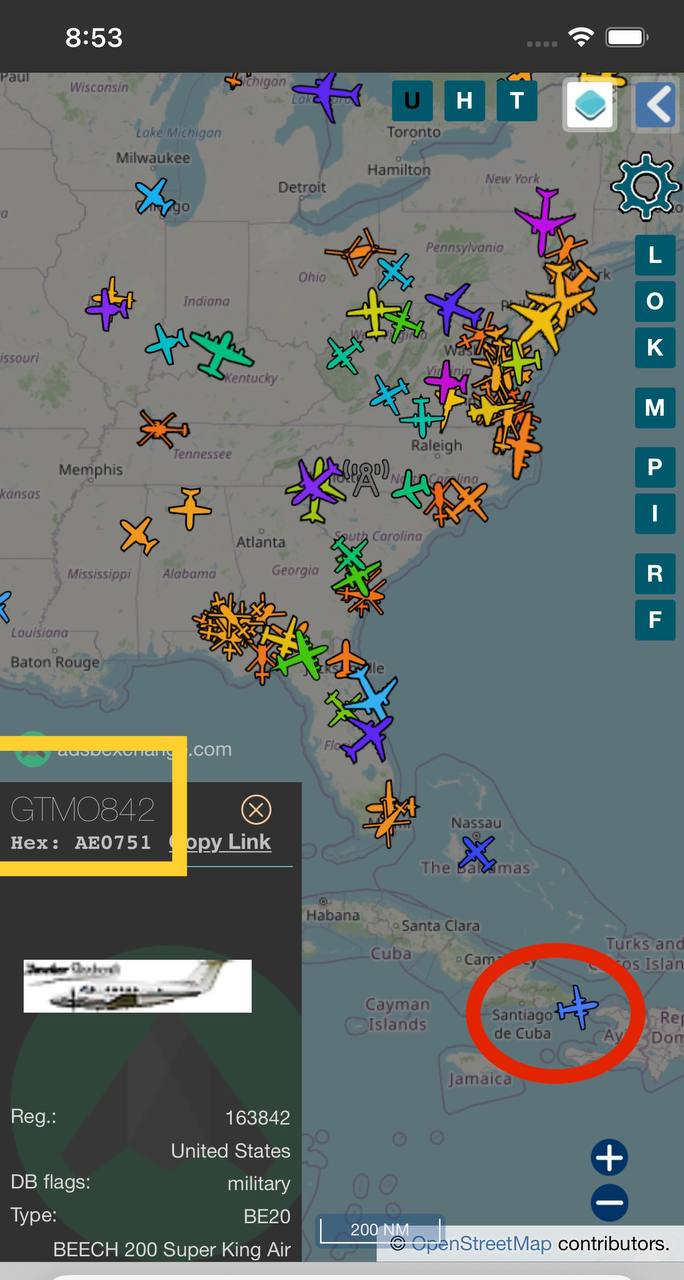Screen dimensions: 684x1280
Task: Select the blue aircraft near Santiago de Cuba
Action: pyautogui.click(x=577, y=1006)
